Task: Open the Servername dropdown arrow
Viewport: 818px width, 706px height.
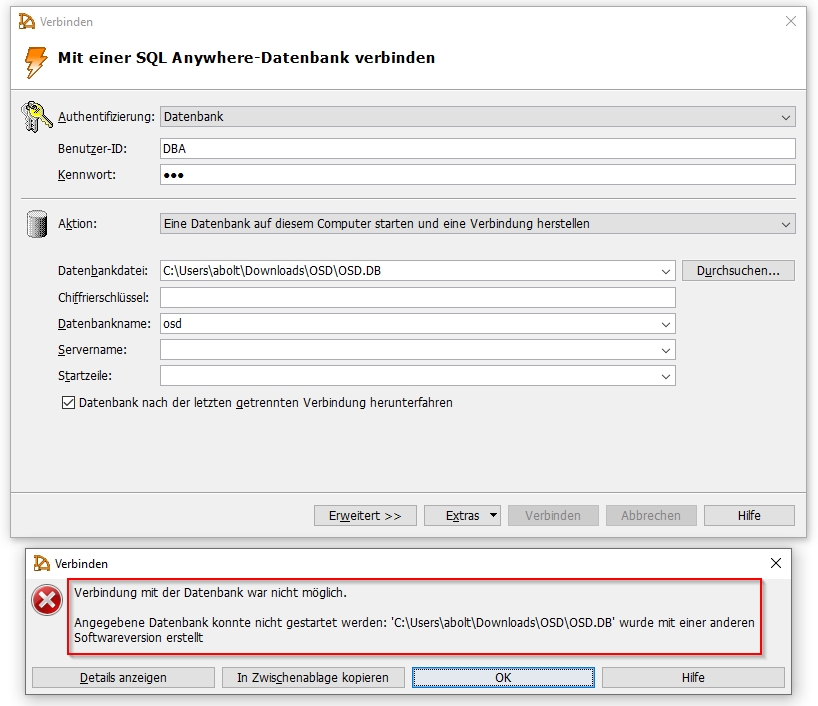Action: click(666, 351)
